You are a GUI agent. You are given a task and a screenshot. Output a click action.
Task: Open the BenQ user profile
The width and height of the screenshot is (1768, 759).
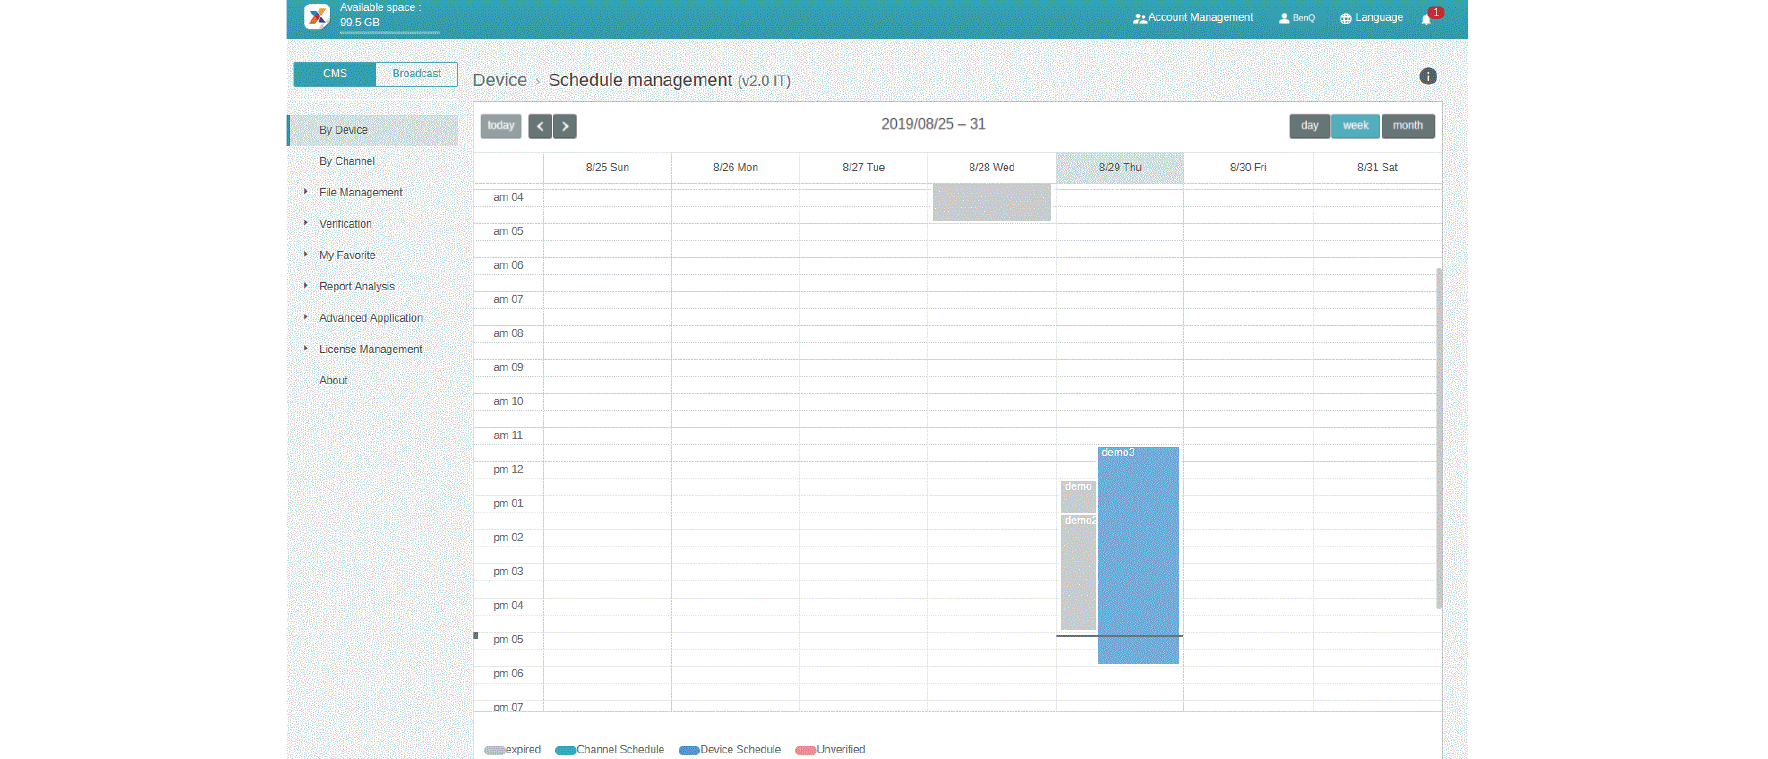coord(1297,18)
